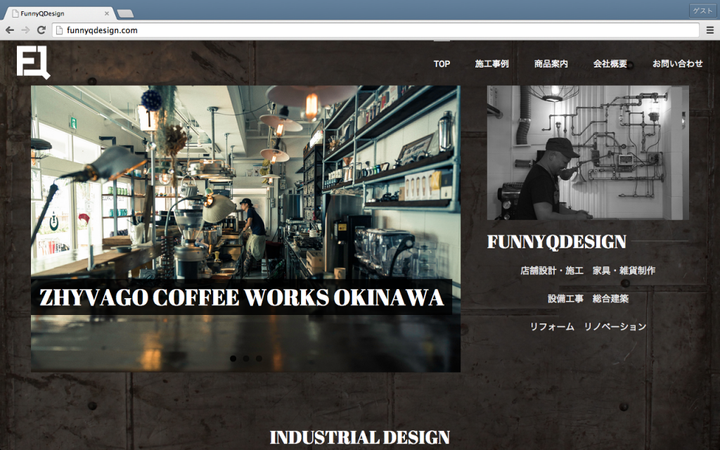Click the INDUSTRIAL DESIGN heading
Viewport: 720px width, 450px height.
[x=360, y=437]
